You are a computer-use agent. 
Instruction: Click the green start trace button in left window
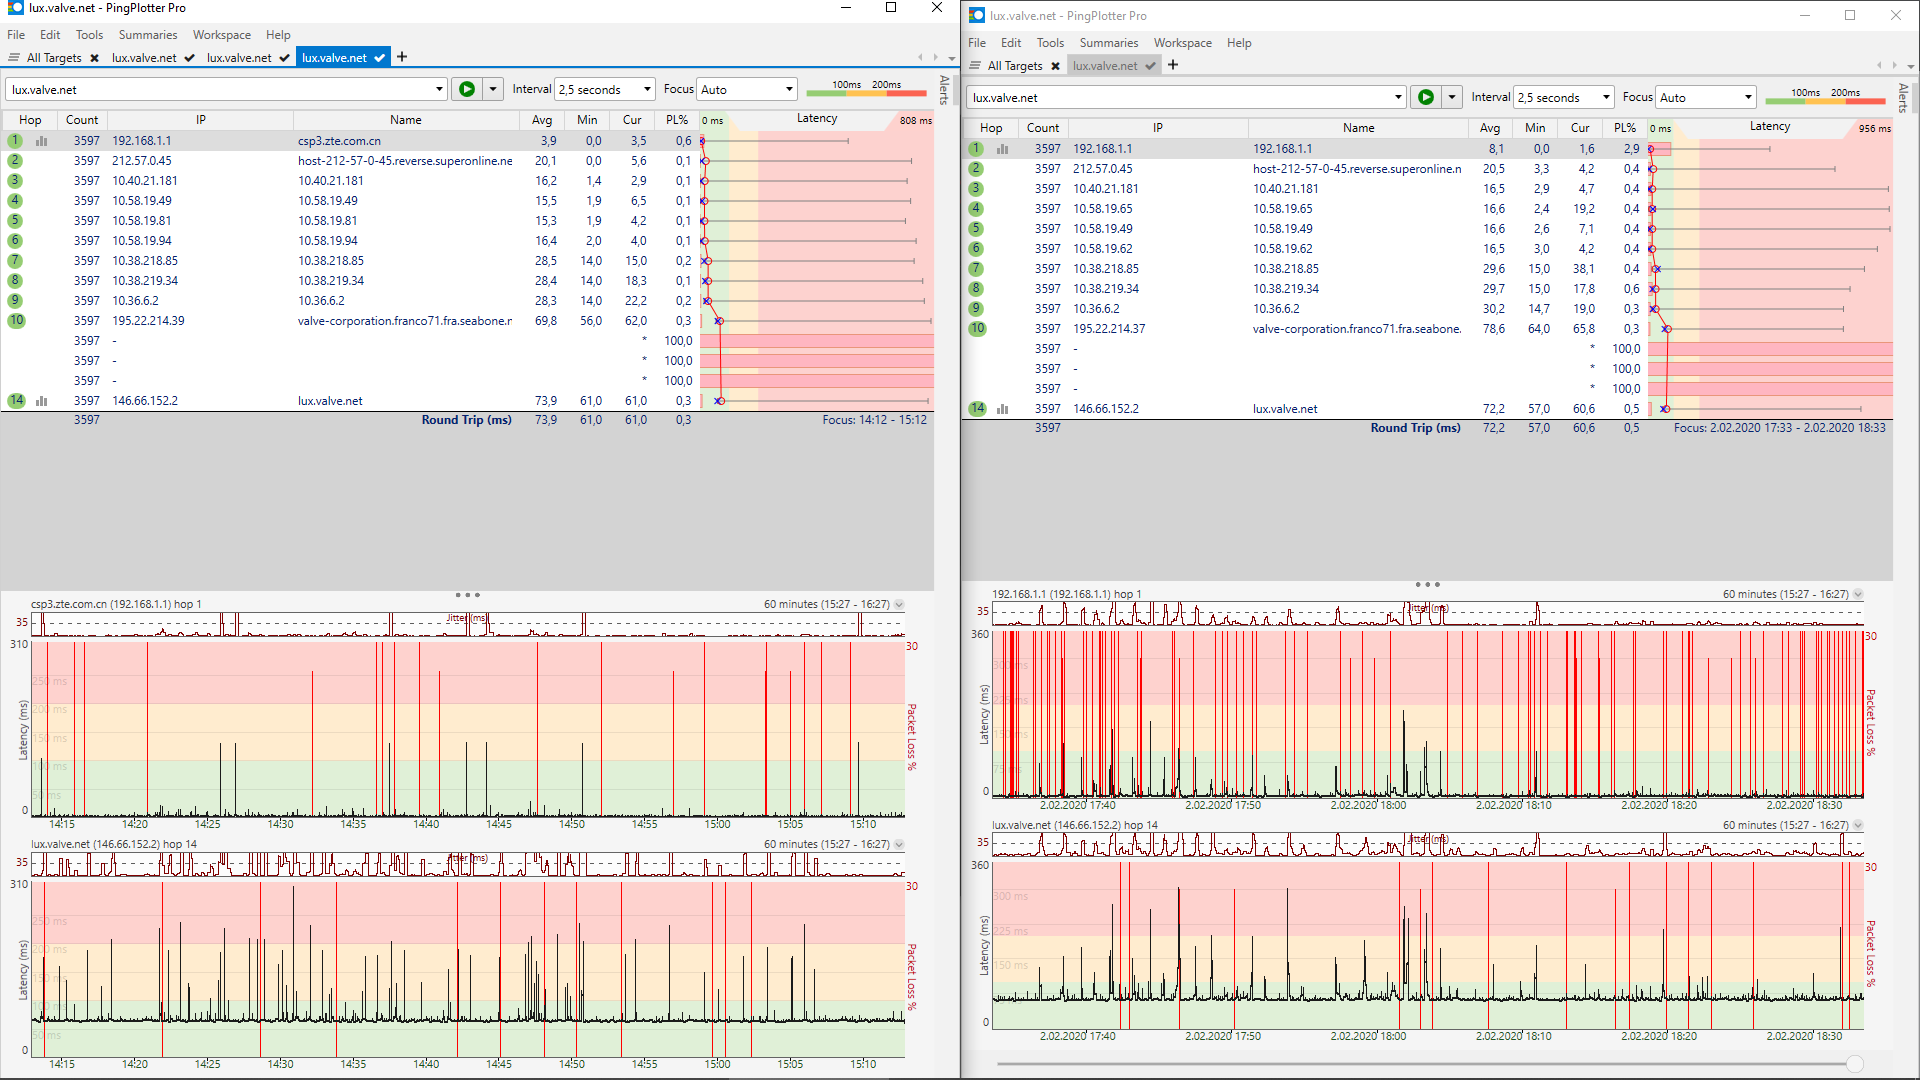coord(466,89)
